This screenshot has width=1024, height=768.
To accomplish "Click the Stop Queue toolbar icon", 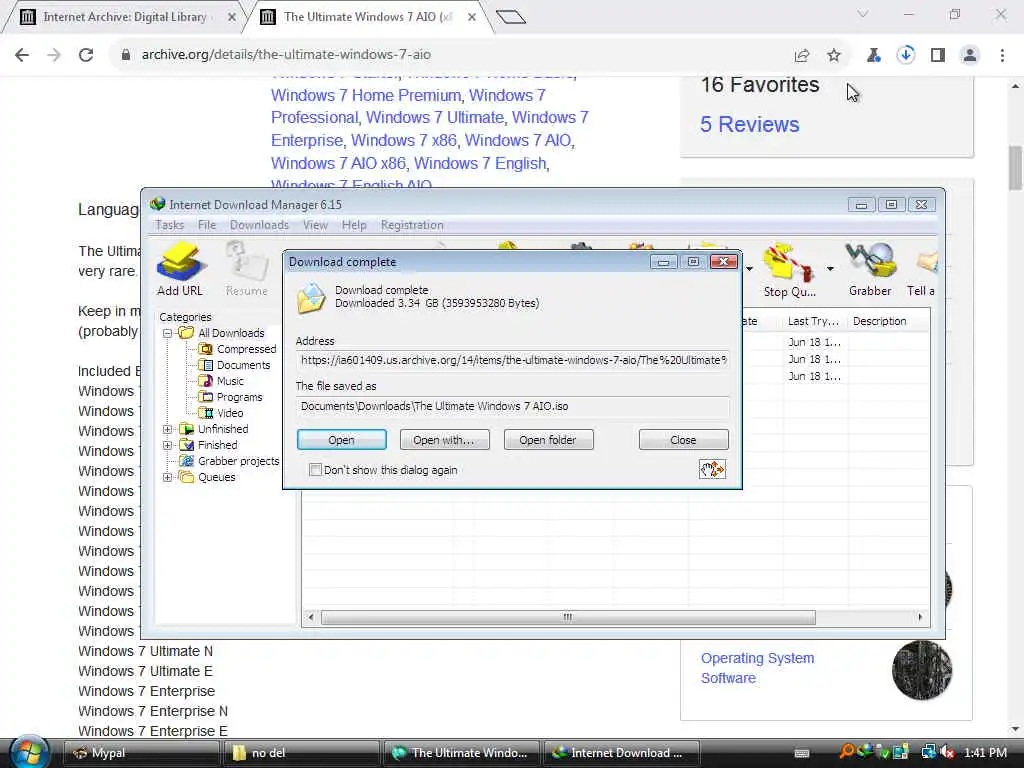I will 789,263.
